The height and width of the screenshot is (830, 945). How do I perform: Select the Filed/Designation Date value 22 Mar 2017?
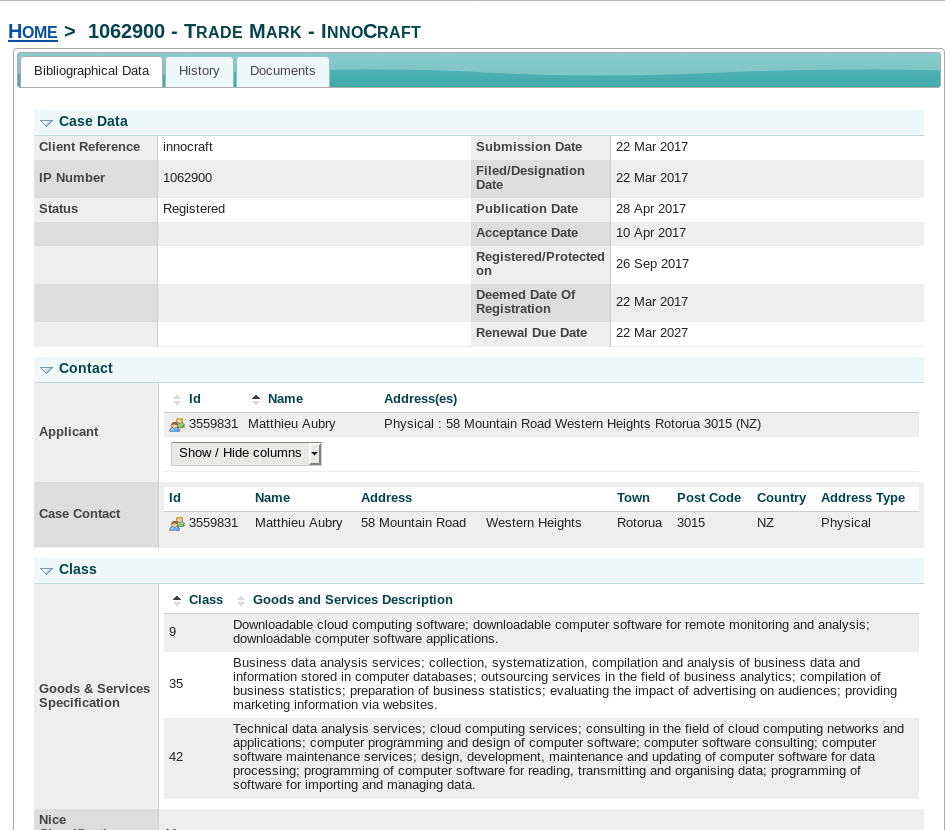click(651, 178)
